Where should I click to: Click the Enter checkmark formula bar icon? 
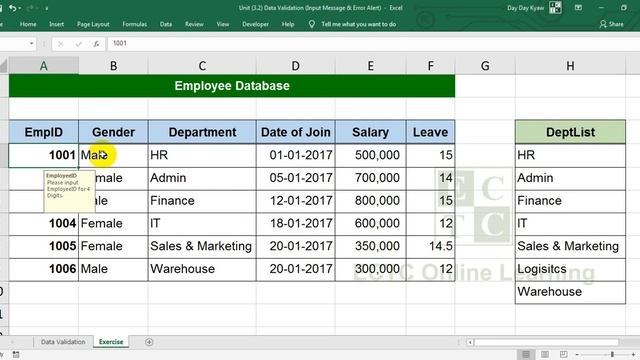tap(78, 44)
